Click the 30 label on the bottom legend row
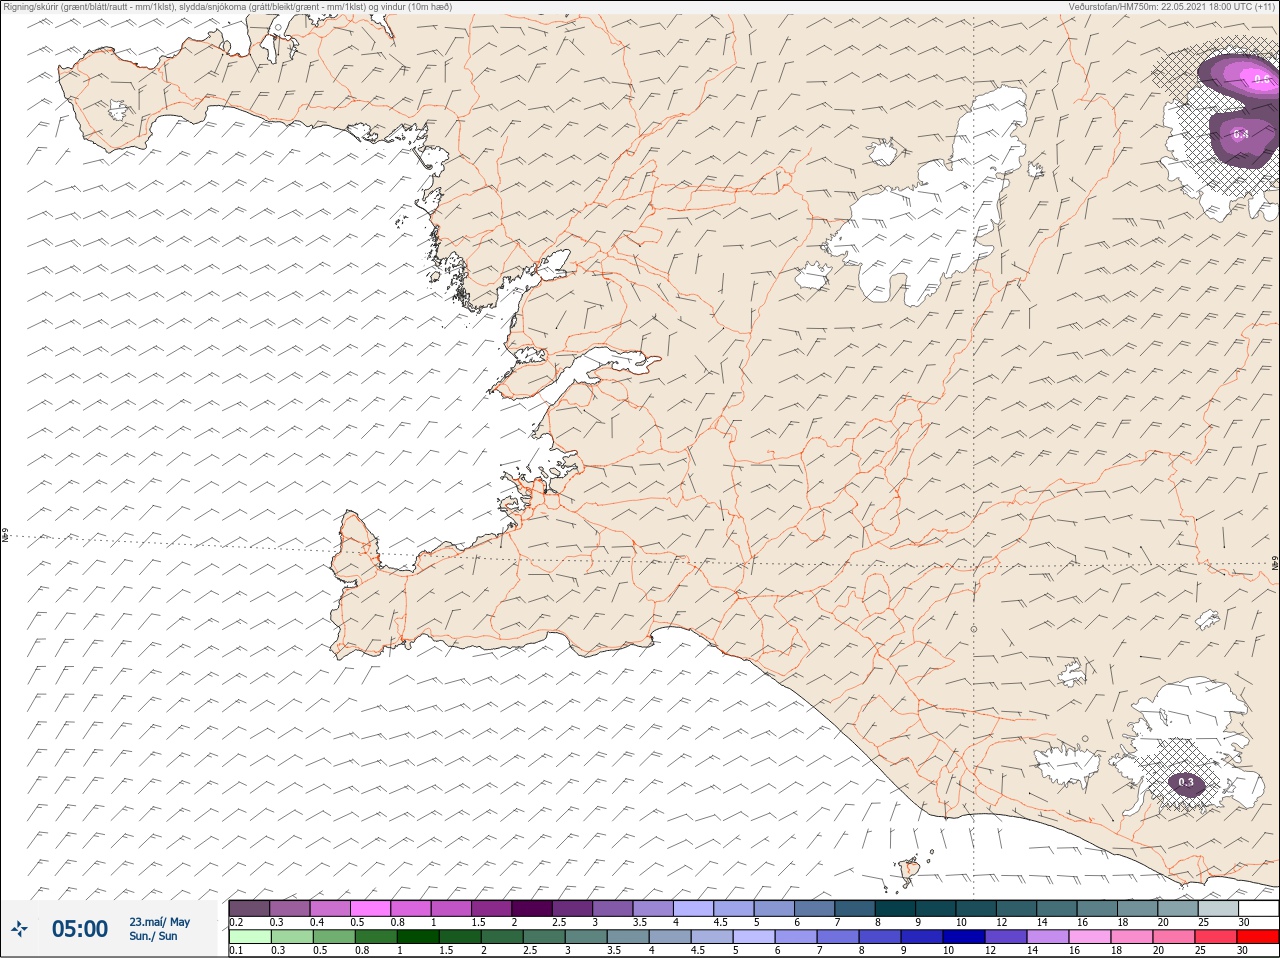This screenshot has height=958, width=1280. point(1242,950)
